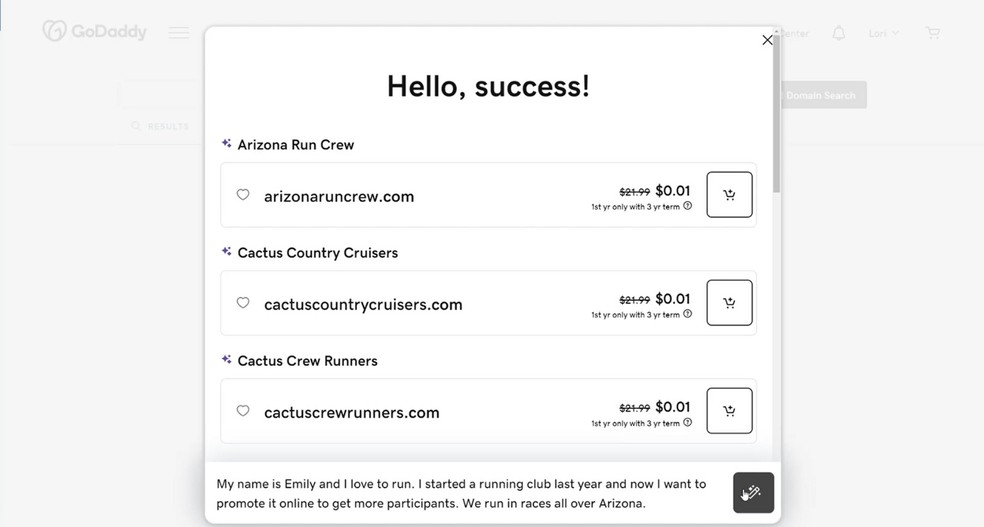Viewport: 984px width, 527px height.
Task: Select the arizonaruncrew.com domain name
Action: (x=339, y=196)
